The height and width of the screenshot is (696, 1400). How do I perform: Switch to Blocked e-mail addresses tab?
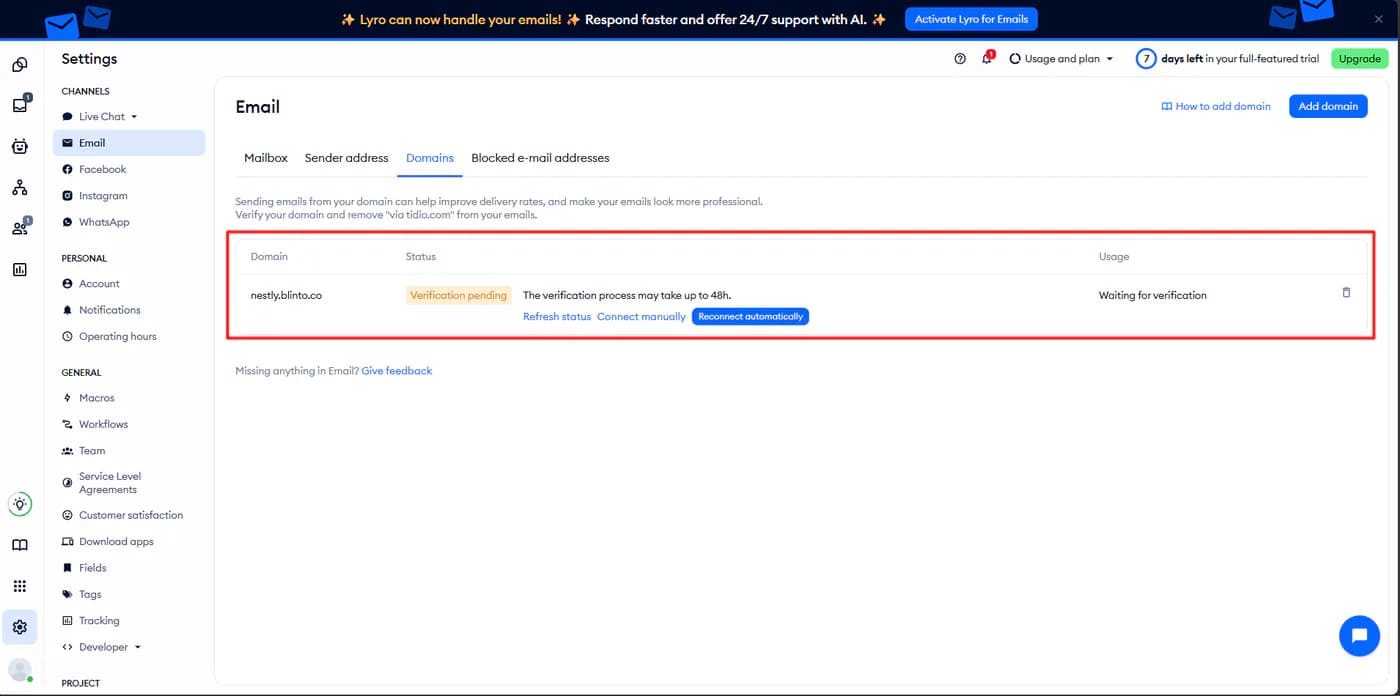click(540, 158)
